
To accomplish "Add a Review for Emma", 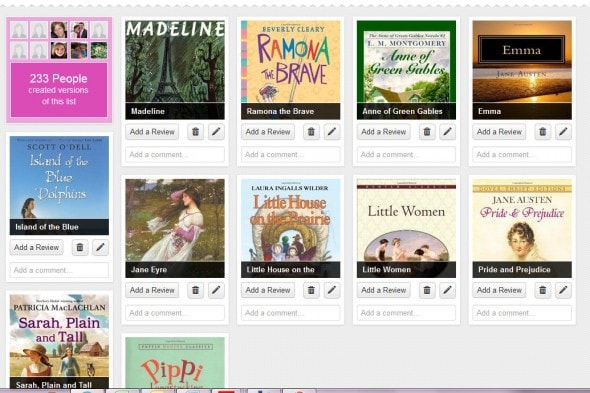I will pos(499,132).
